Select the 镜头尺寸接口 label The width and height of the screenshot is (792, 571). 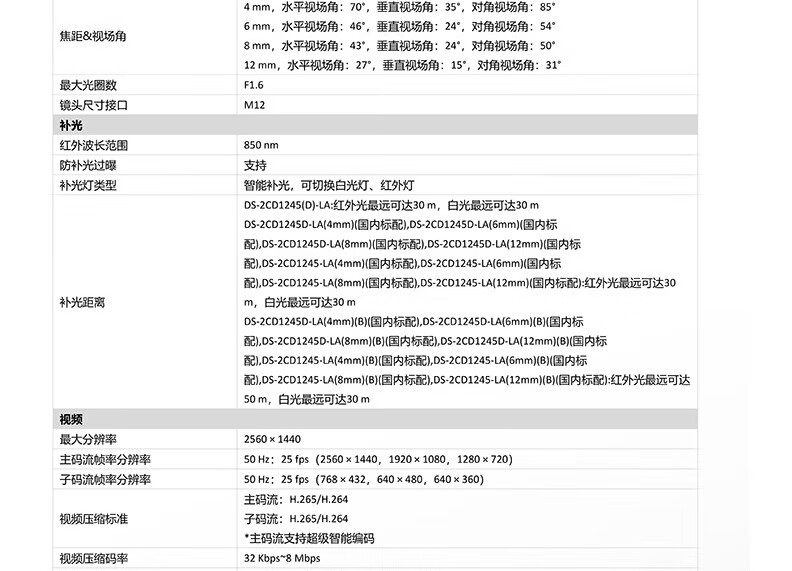(94, 105)
